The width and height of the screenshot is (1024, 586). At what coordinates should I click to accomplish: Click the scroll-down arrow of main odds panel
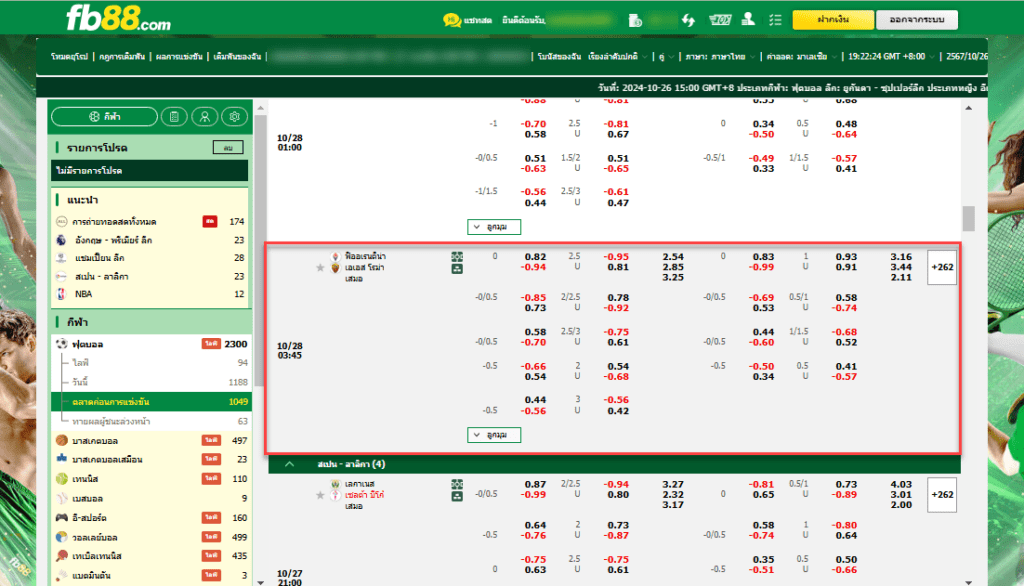pyautogui.click(x=968, y=581)
